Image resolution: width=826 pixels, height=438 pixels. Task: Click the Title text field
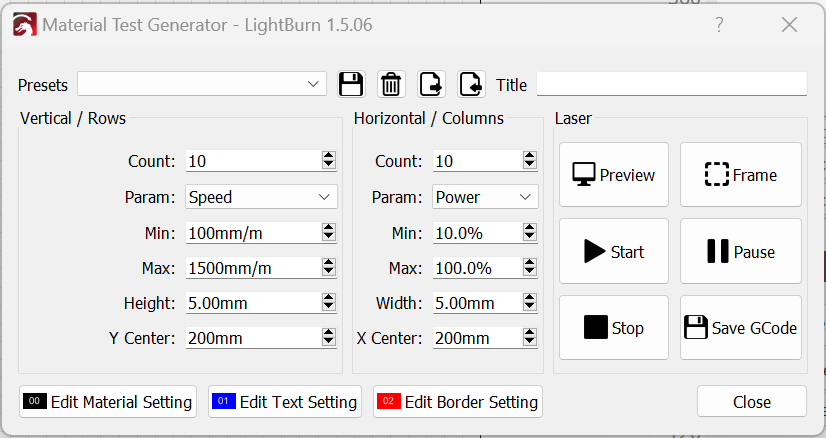tap(672, 84)
